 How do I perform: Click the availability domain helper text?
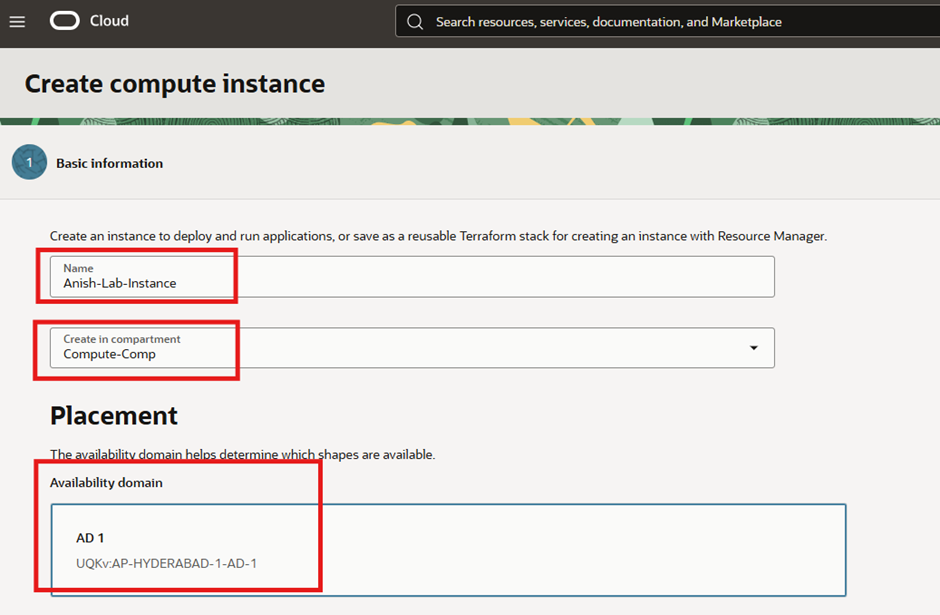(x=242, y=455)
